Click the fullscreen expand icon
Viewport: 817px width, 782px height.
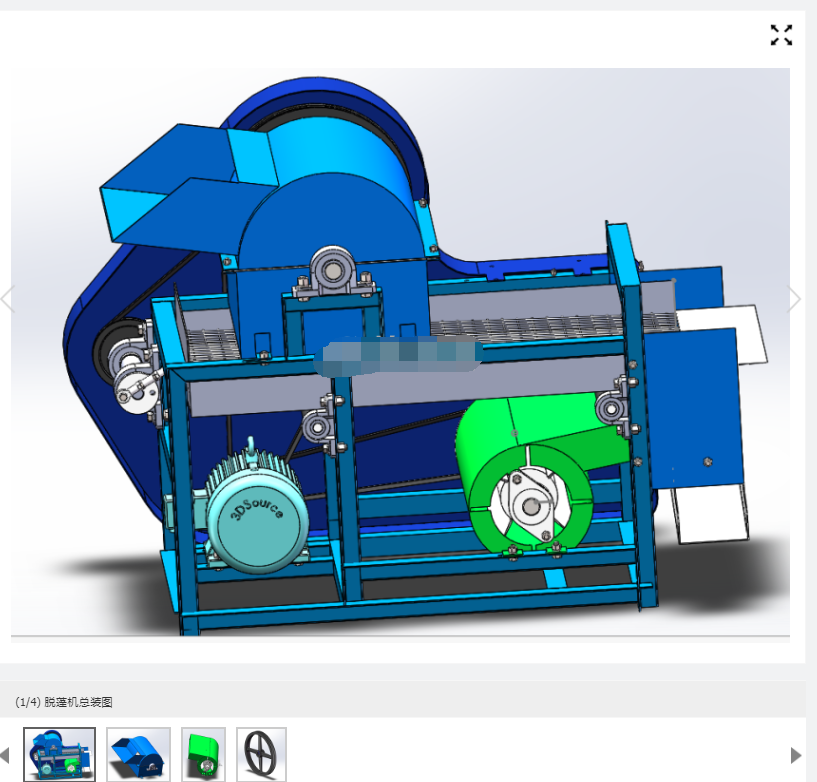pyautogui.click(x=781, y=35)
